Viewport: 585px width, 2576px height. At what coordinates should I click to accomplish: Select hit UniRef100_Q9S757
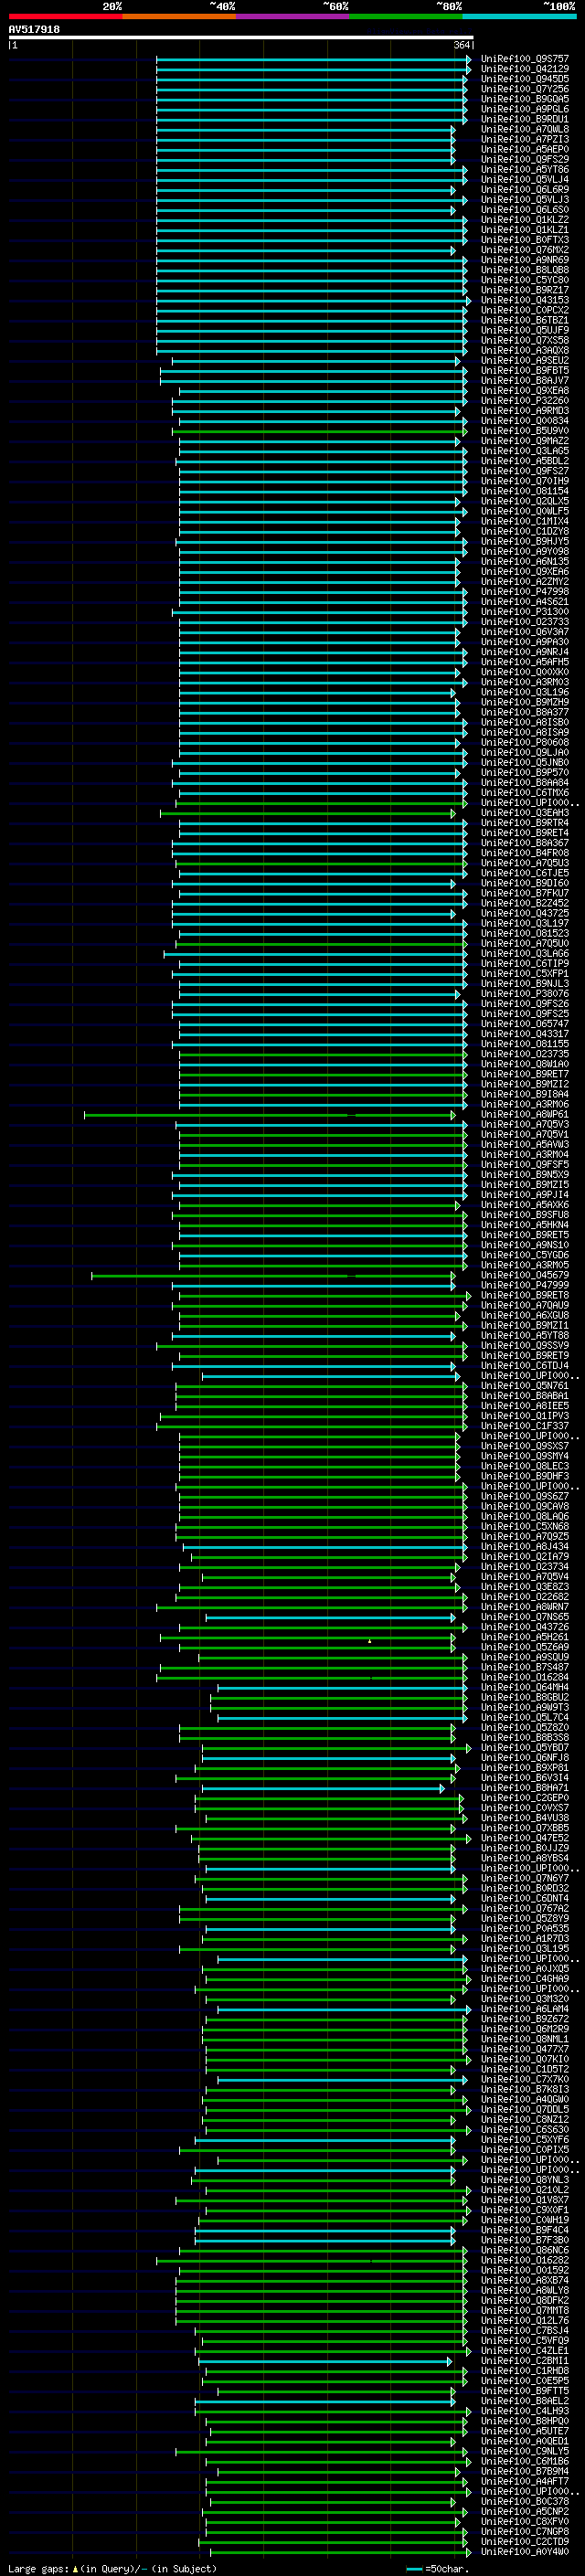click(x=525, y=59)
